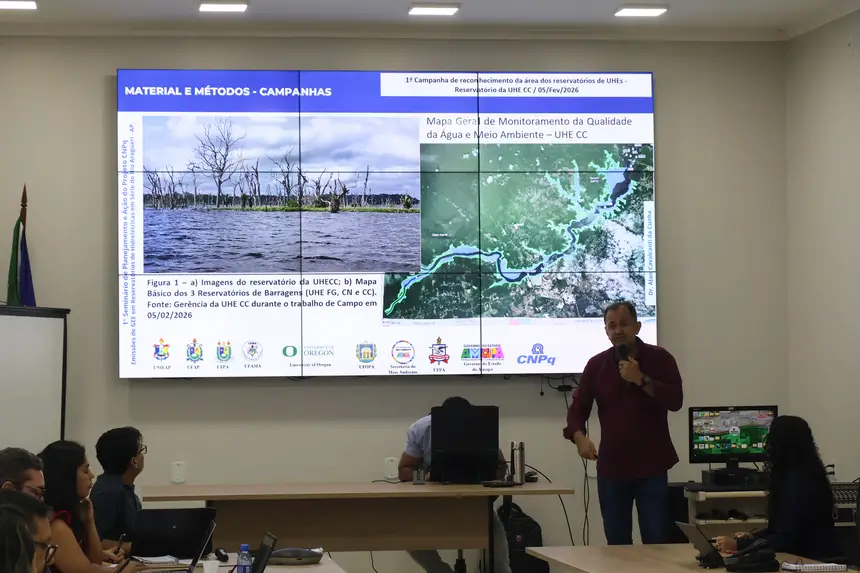Select the 'Material e Métodos - Campanhas' slide title
The width and height of the screenshot is (860, 573).
[x=227, y=91]
